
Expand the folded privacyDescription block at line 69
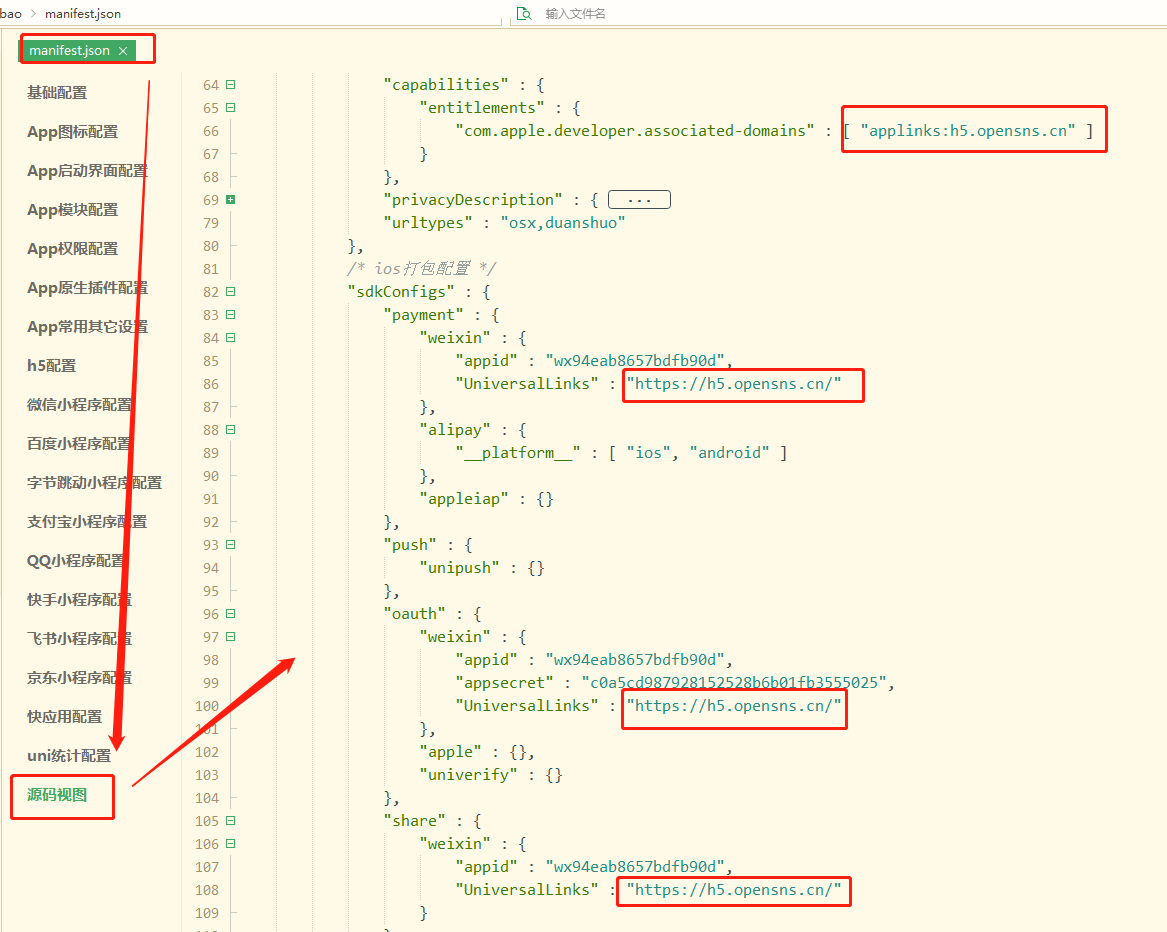(231, 200)
